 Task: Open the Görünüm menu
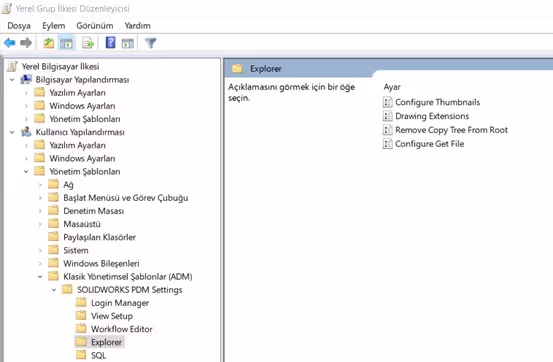[95, 26]
